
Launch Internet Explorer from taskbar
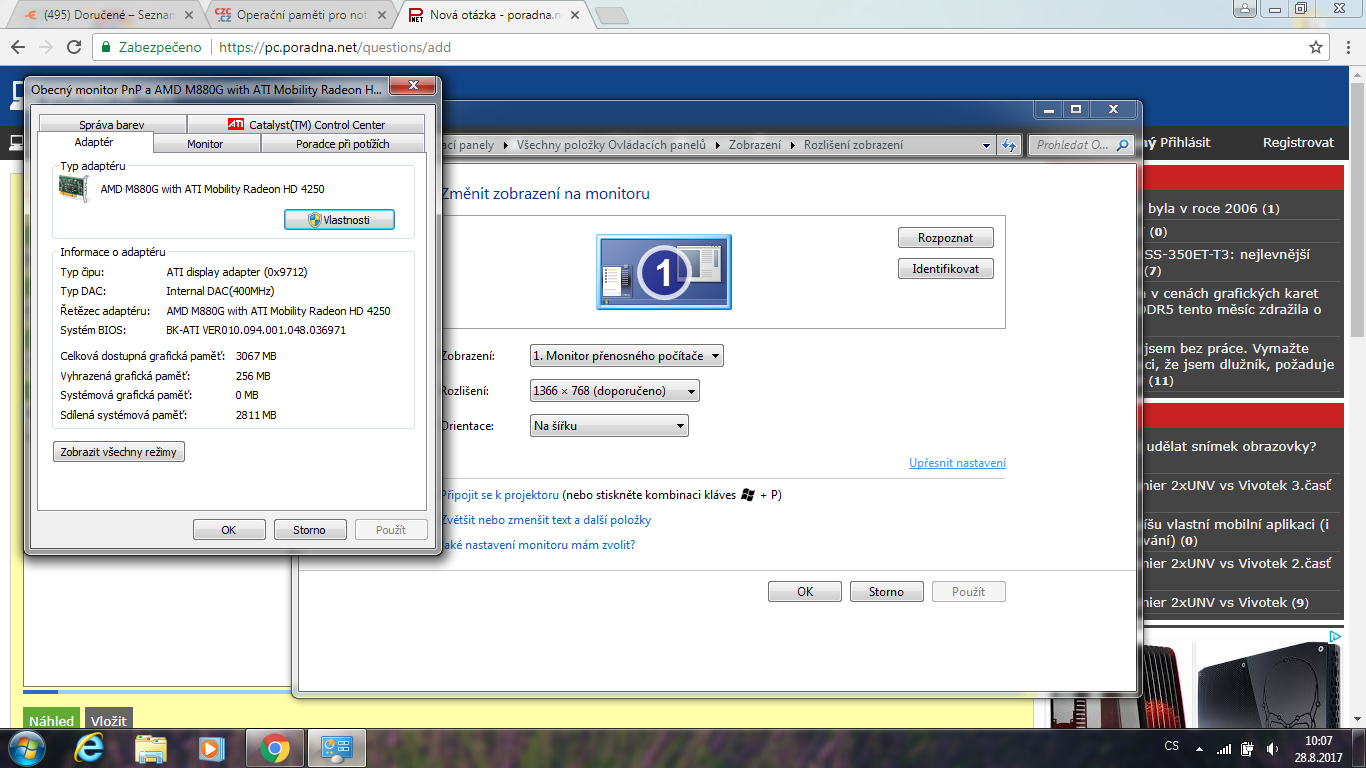click(90, 748)
